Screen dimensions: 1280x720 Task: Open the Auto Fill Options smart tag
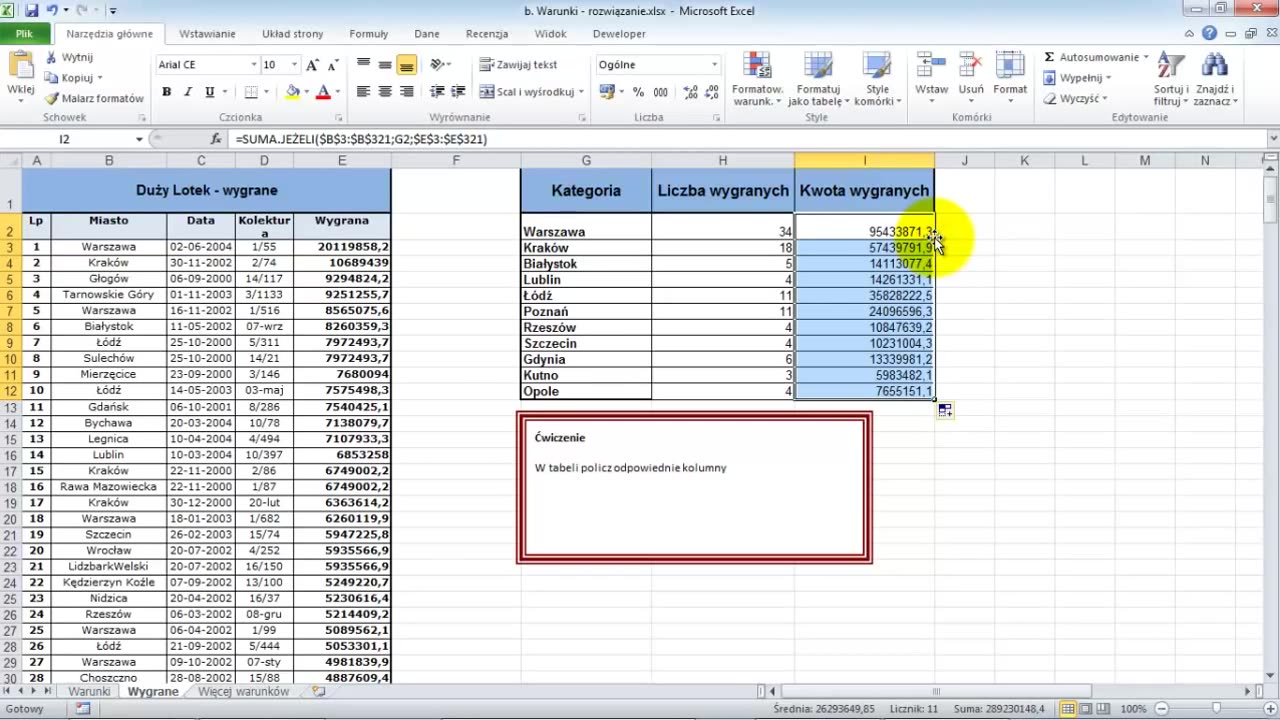point(945,410)
